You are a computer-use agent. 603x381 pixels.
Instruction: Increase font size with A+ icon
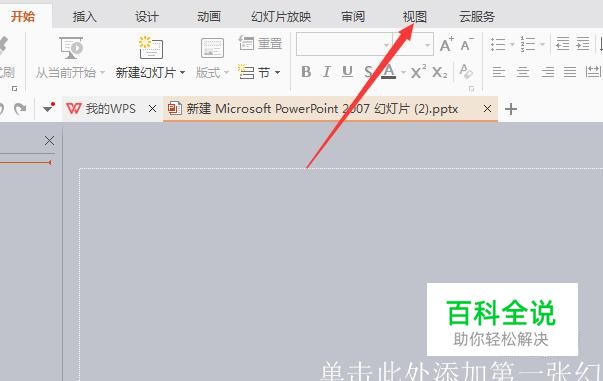tap(446, 44)
